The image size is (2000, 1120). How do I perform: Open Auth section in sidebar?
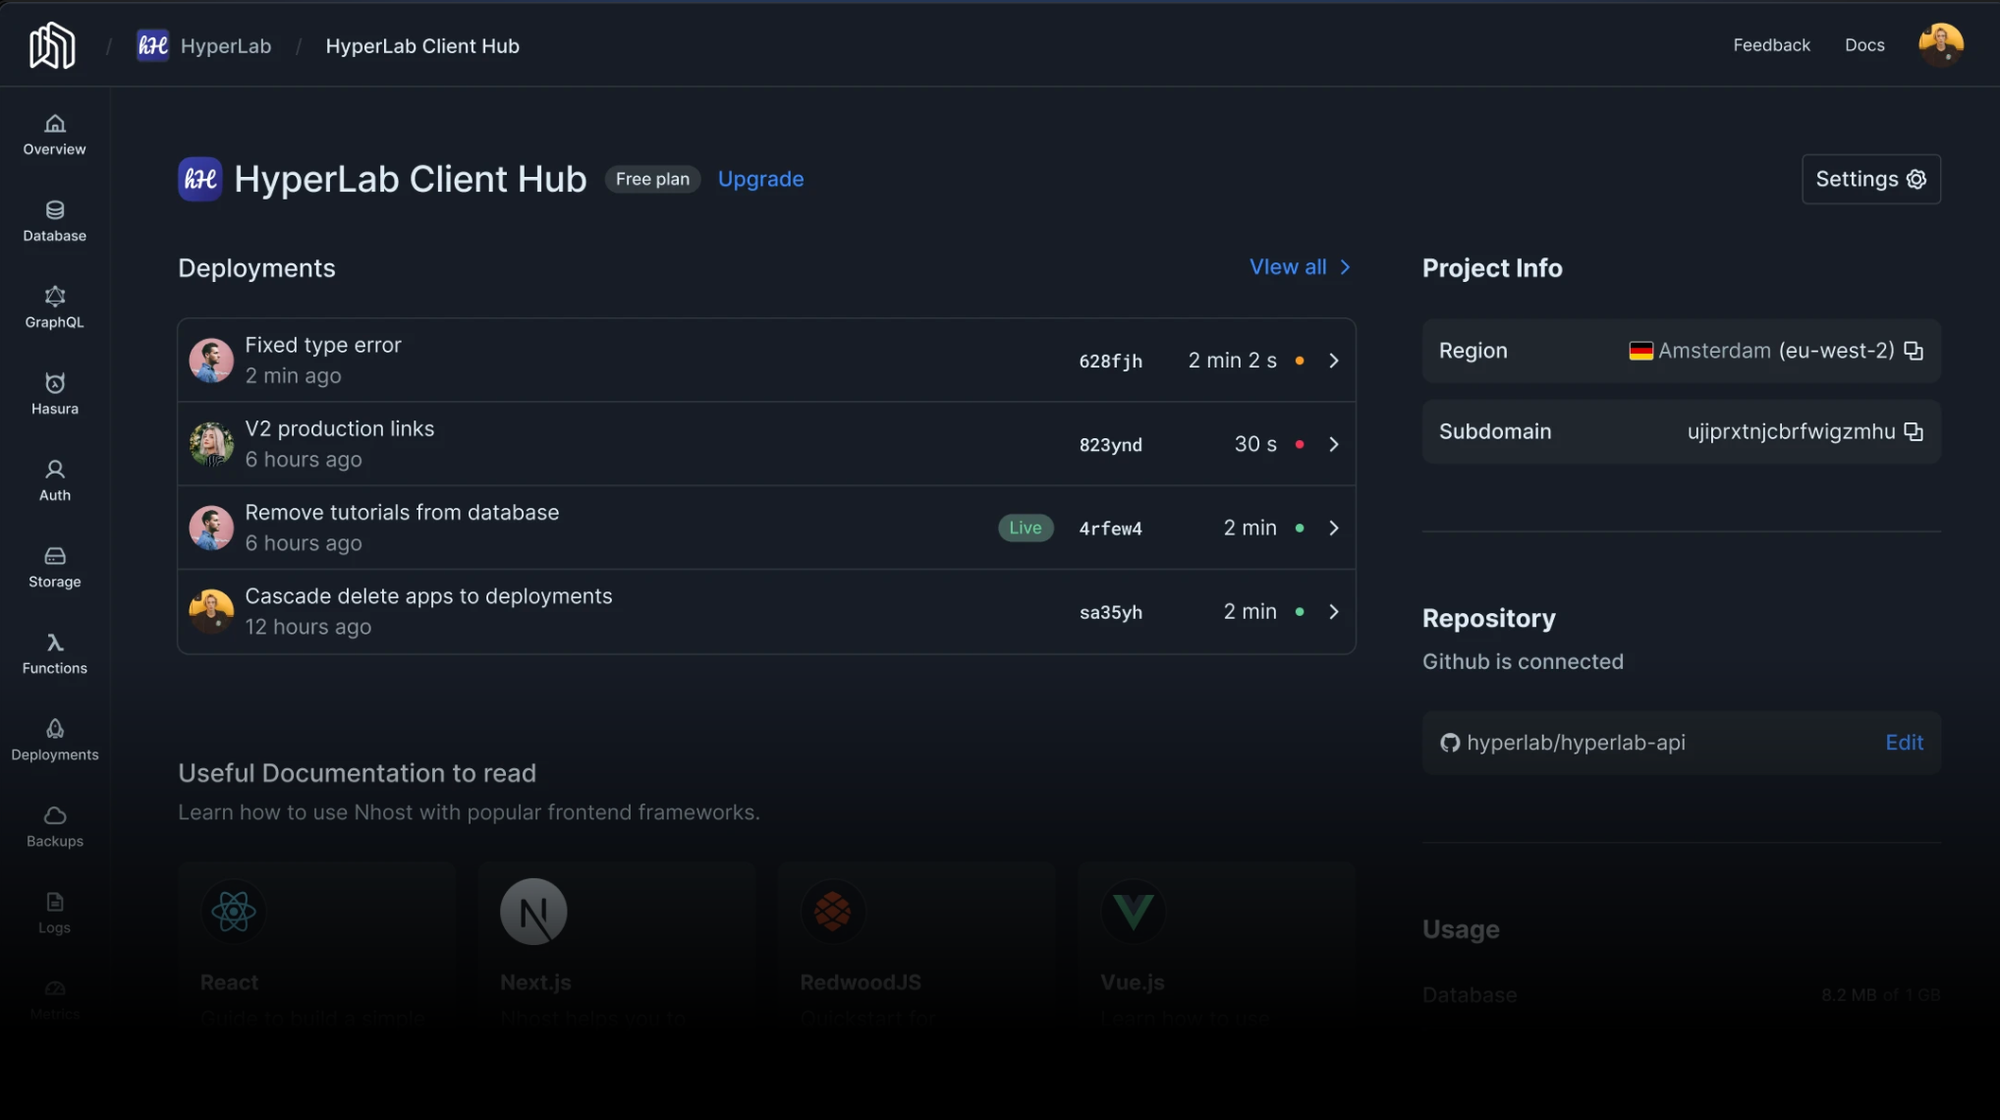[55, 481]
